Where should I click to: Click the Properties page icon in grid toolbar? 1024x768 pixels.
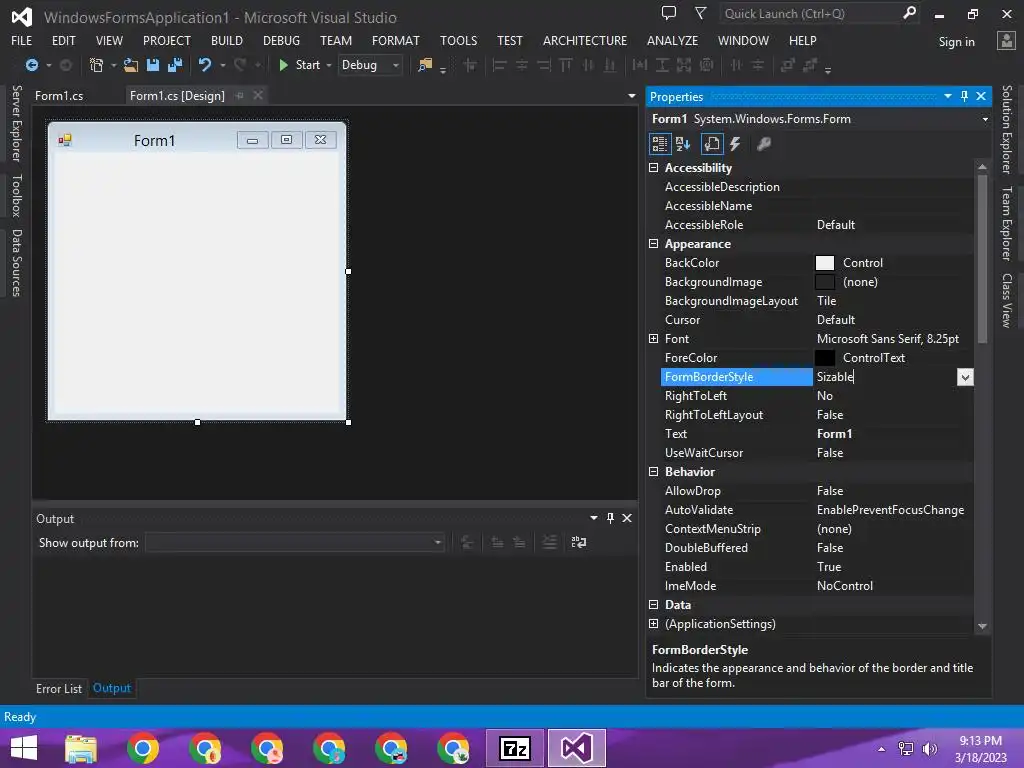[712, 144]
